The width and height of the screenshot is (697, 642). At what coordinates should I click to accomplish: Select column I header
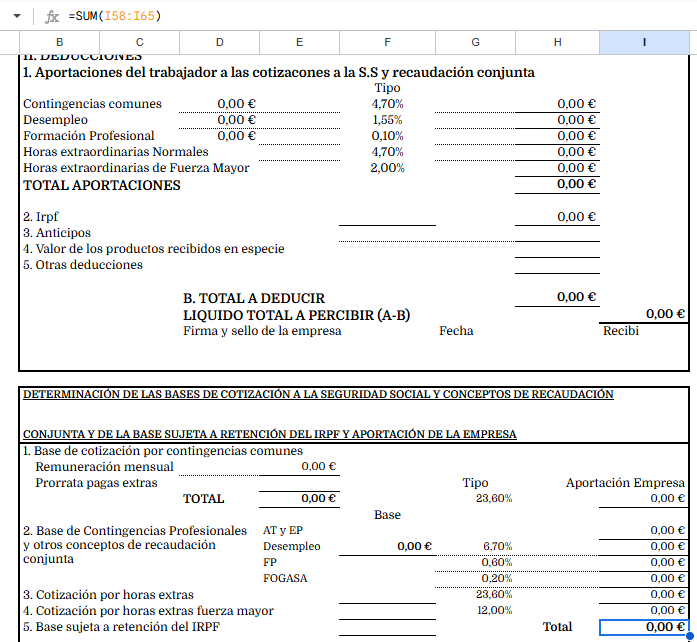click(644, 42)
